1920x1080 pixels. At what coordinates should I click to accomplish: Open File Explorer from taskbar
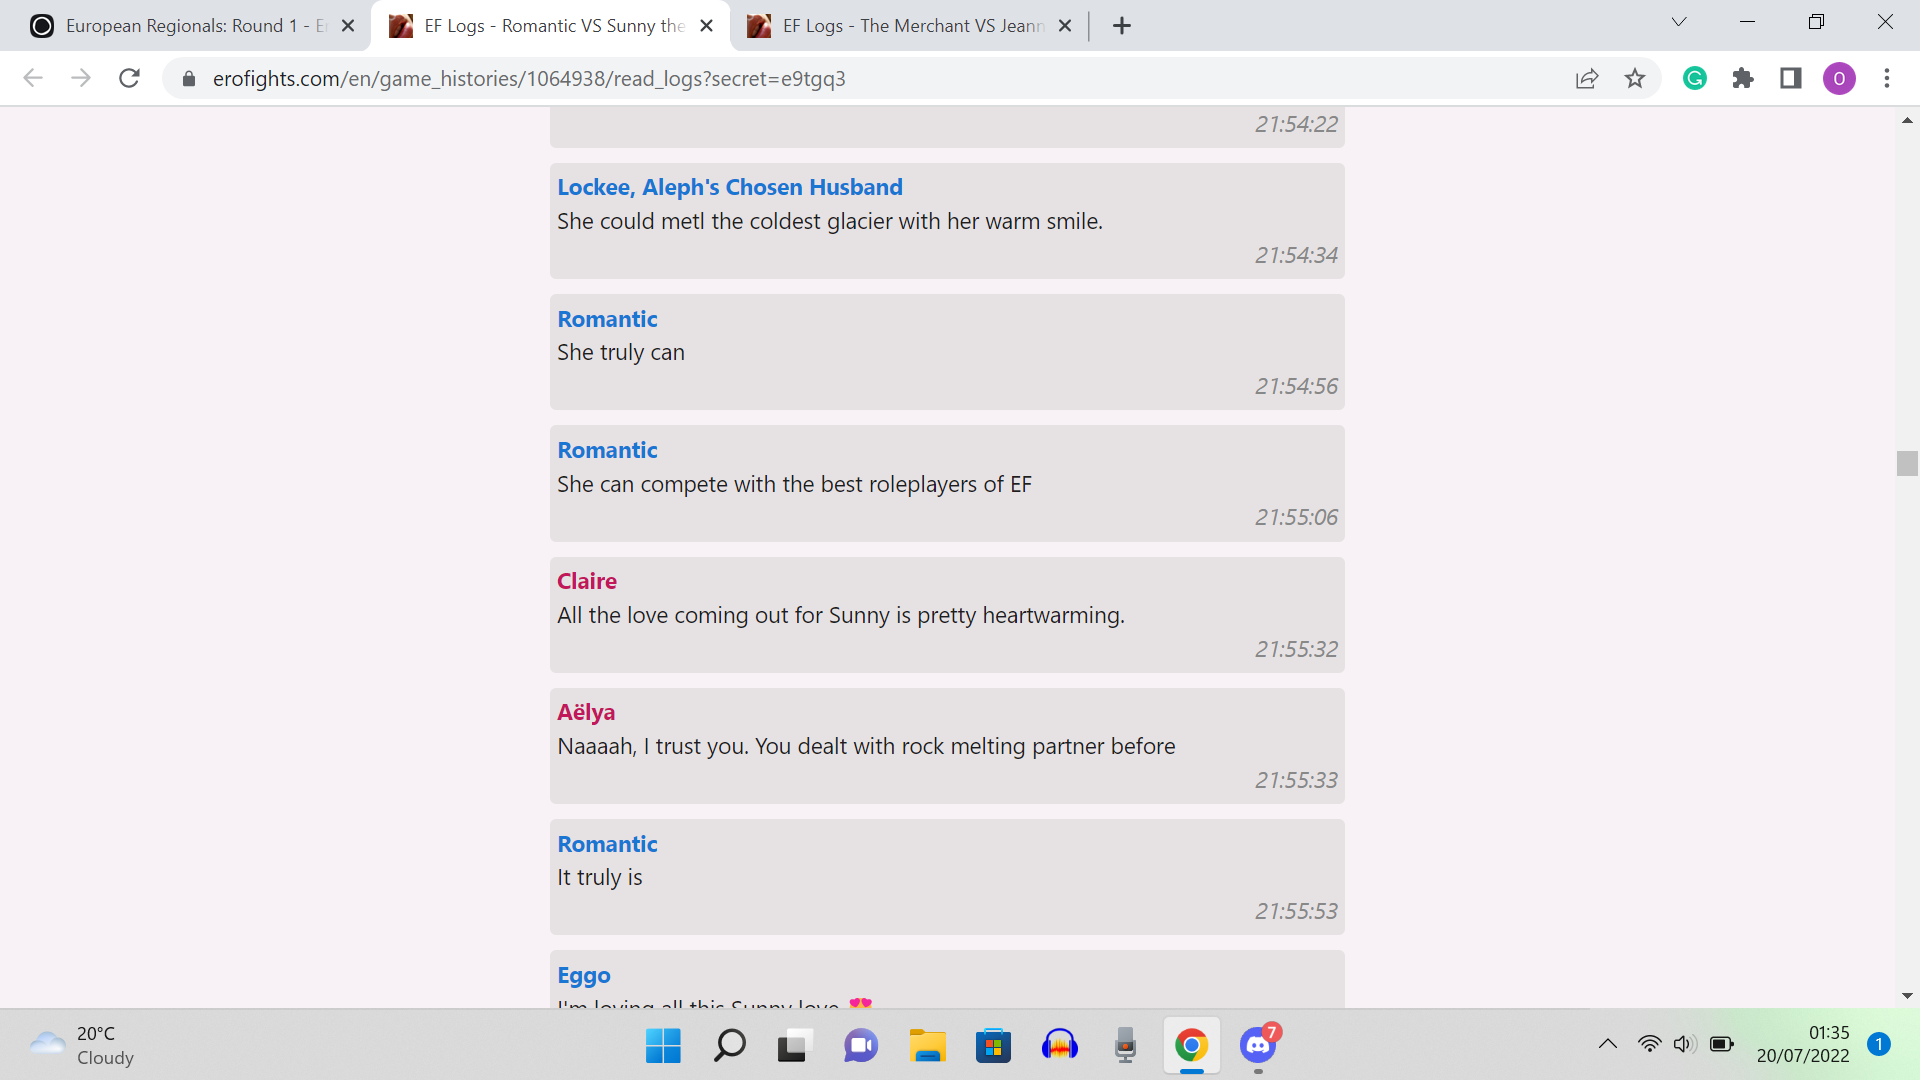927,1046
